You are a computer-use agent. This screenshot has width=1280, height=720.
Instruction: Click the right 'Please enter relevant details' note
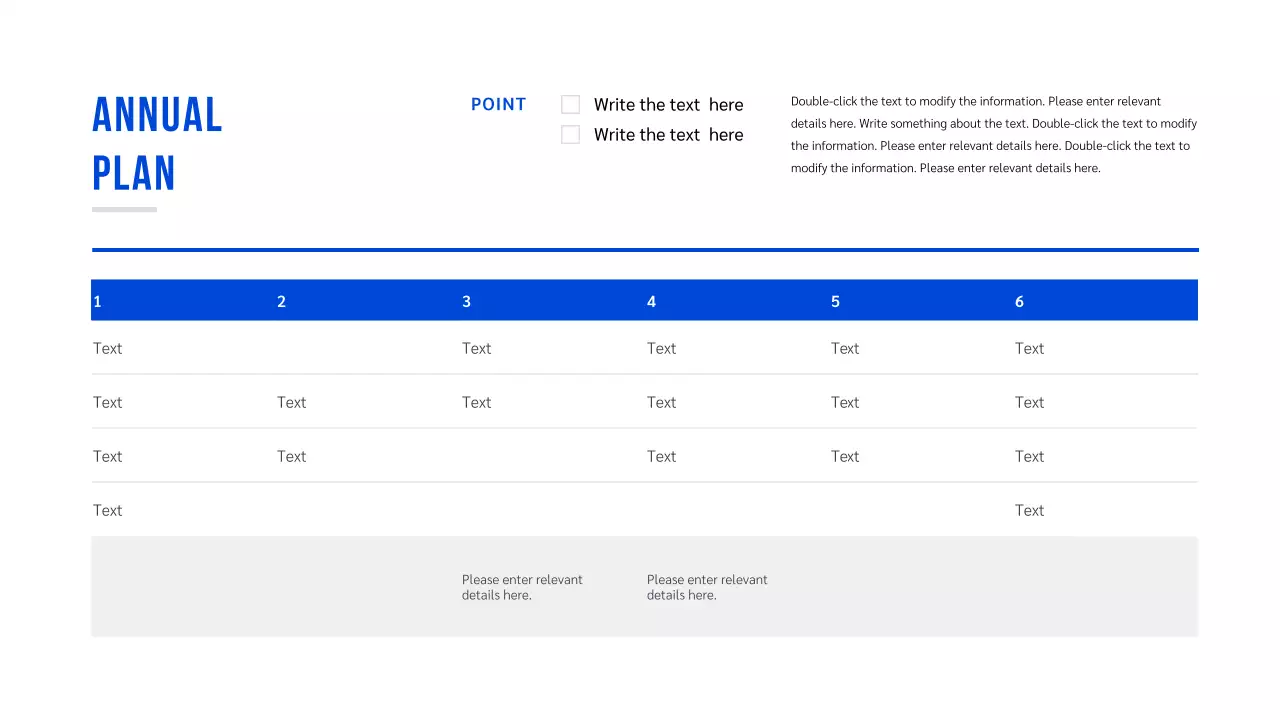click(707, 587)
